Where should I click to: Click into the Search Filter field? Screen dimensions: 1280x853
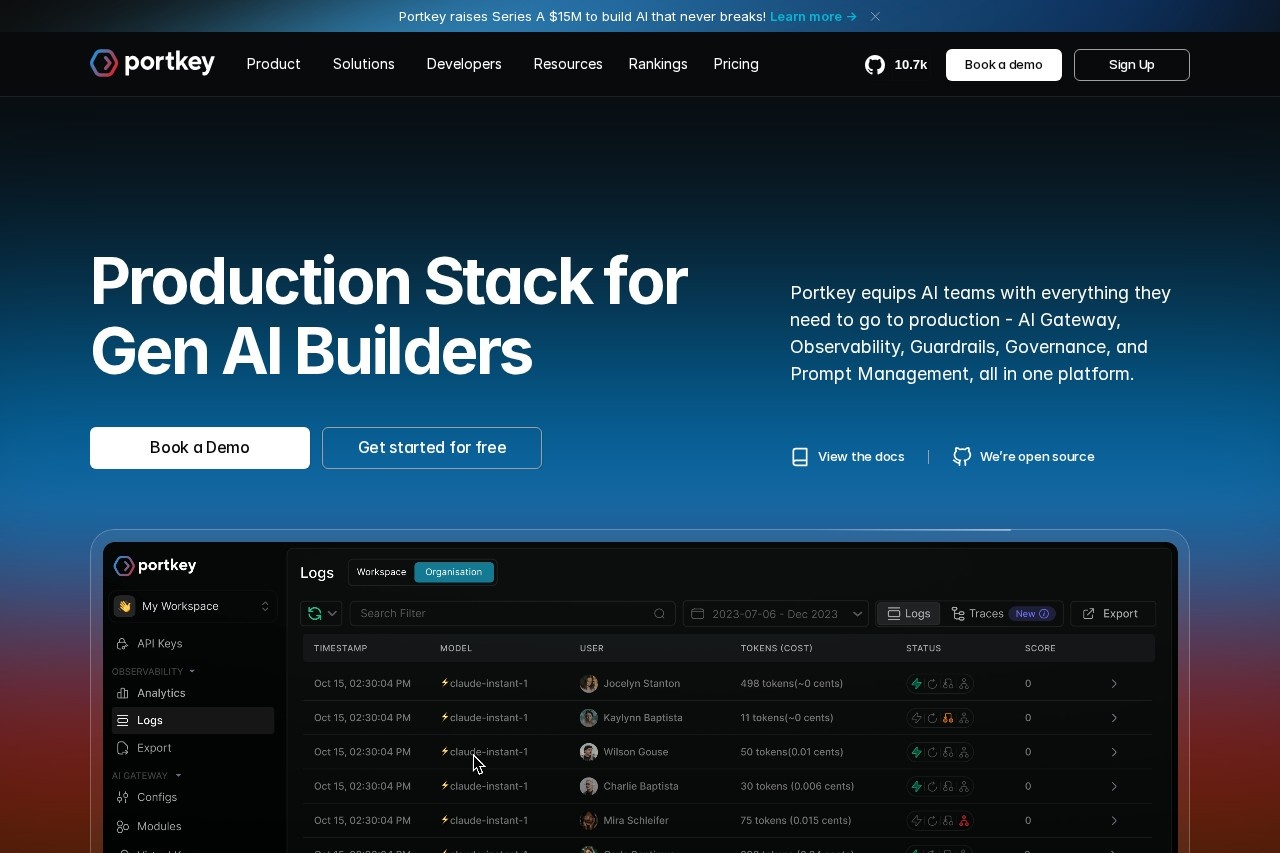(x=500, y=613)
